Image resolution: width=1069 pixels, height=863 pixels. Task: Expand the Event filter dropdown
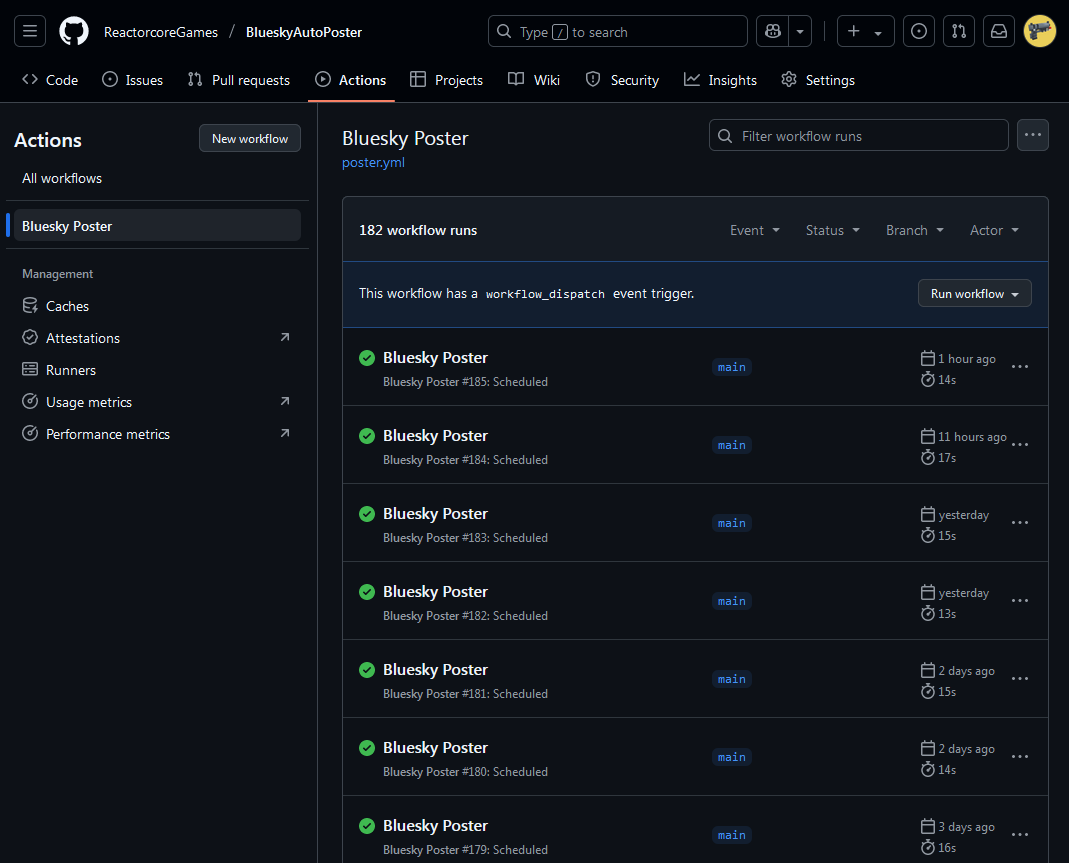[755, 230]
